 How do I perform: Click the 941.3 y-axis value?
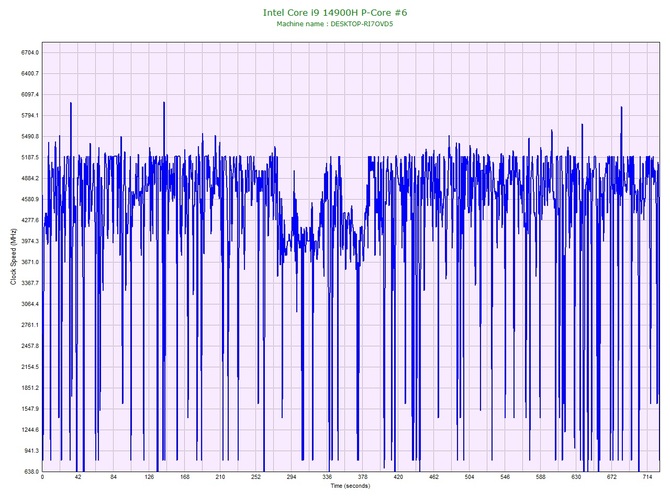click(x=31, y=450)
